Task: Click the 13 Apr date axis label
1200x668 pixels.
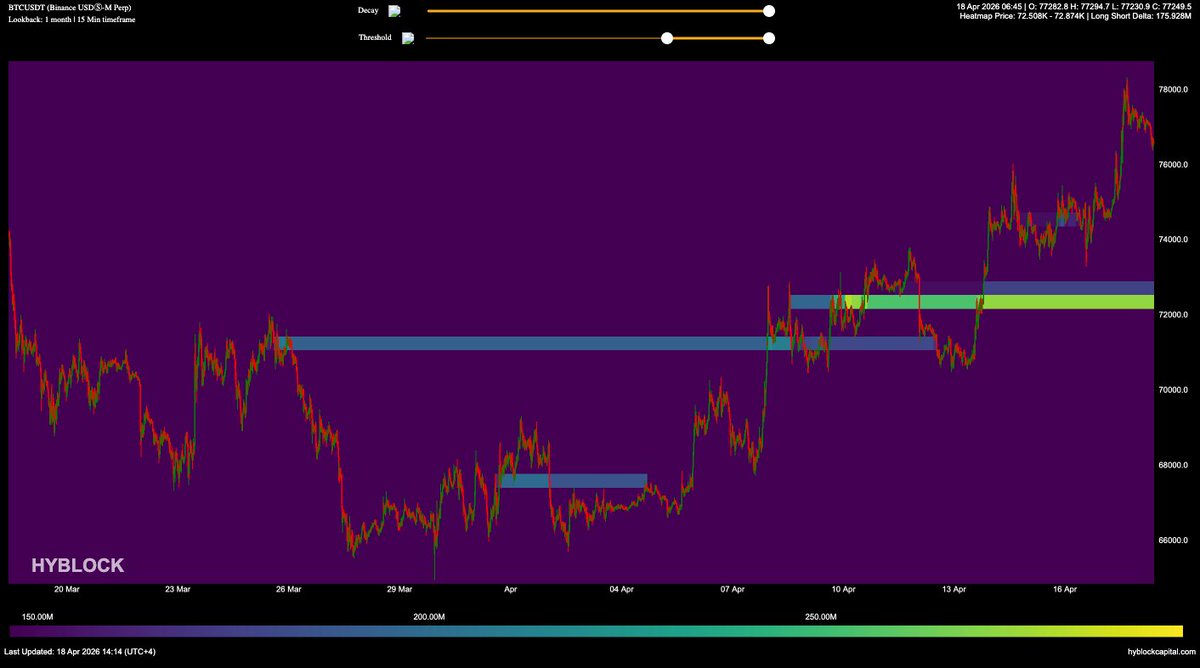Action: [x=954, y=590]
